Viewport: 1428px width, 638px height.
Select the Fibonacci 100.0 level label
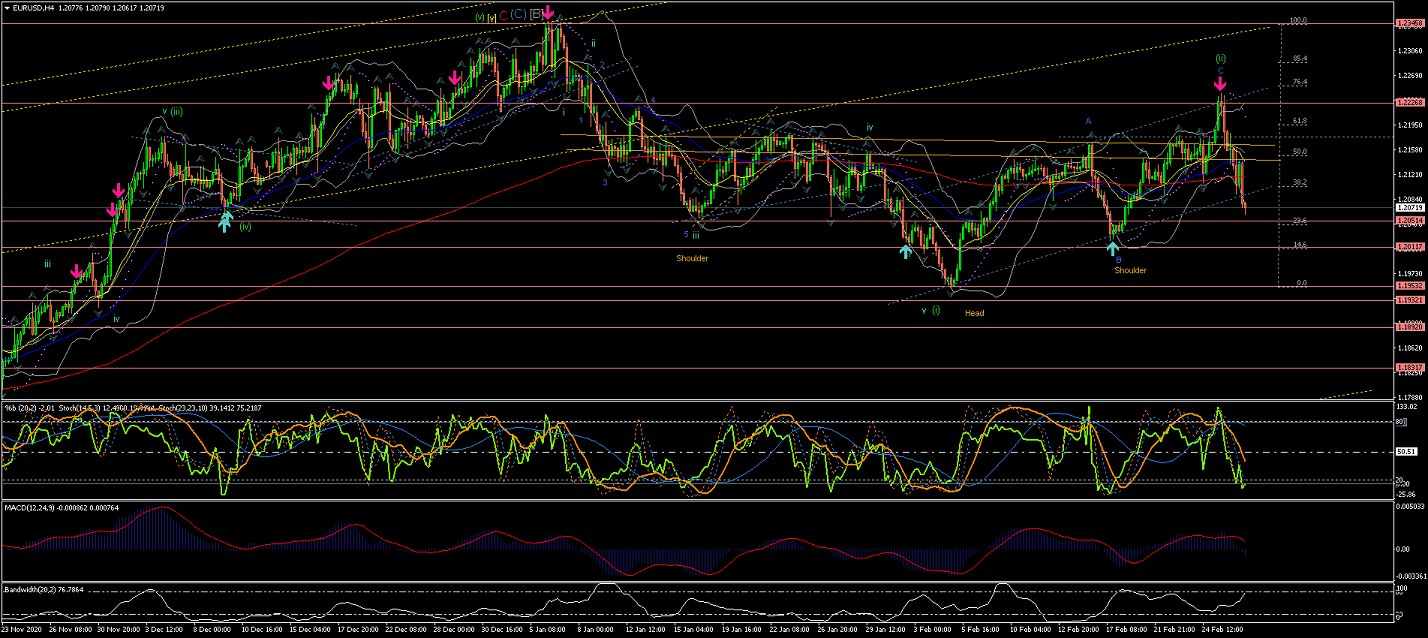pyautogui.click(x=1300, y=20)
